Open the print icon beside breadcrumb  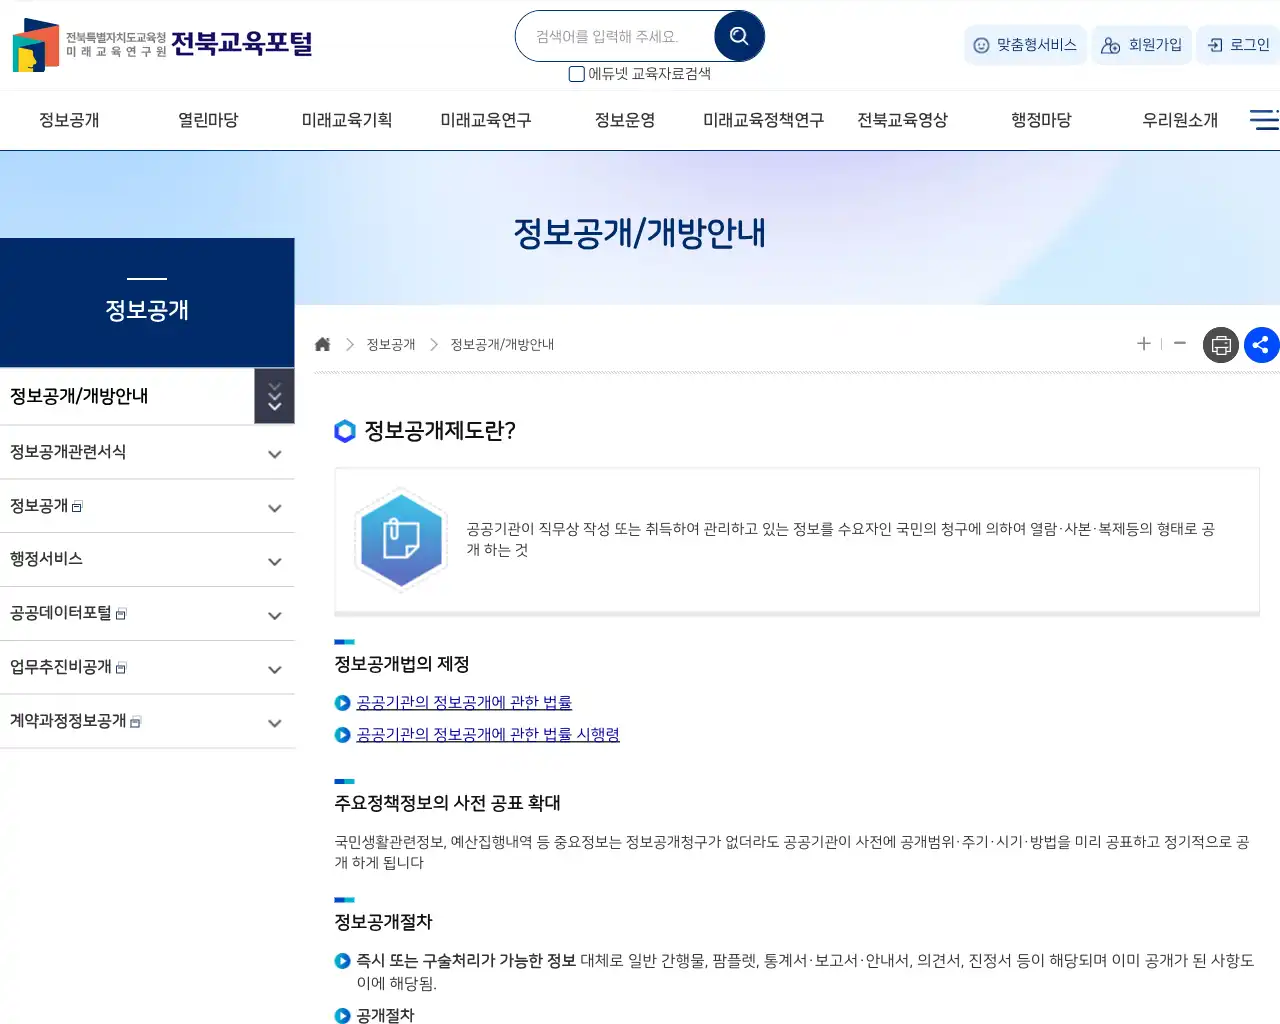click(1220, 344)
